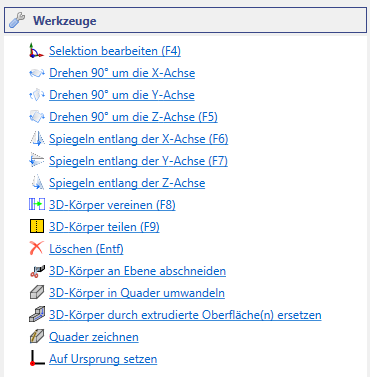Image resolution: width=370 pixels, height=377 pixels.
Task: Click the mirror Y-Achse icon
Action: 36,161
